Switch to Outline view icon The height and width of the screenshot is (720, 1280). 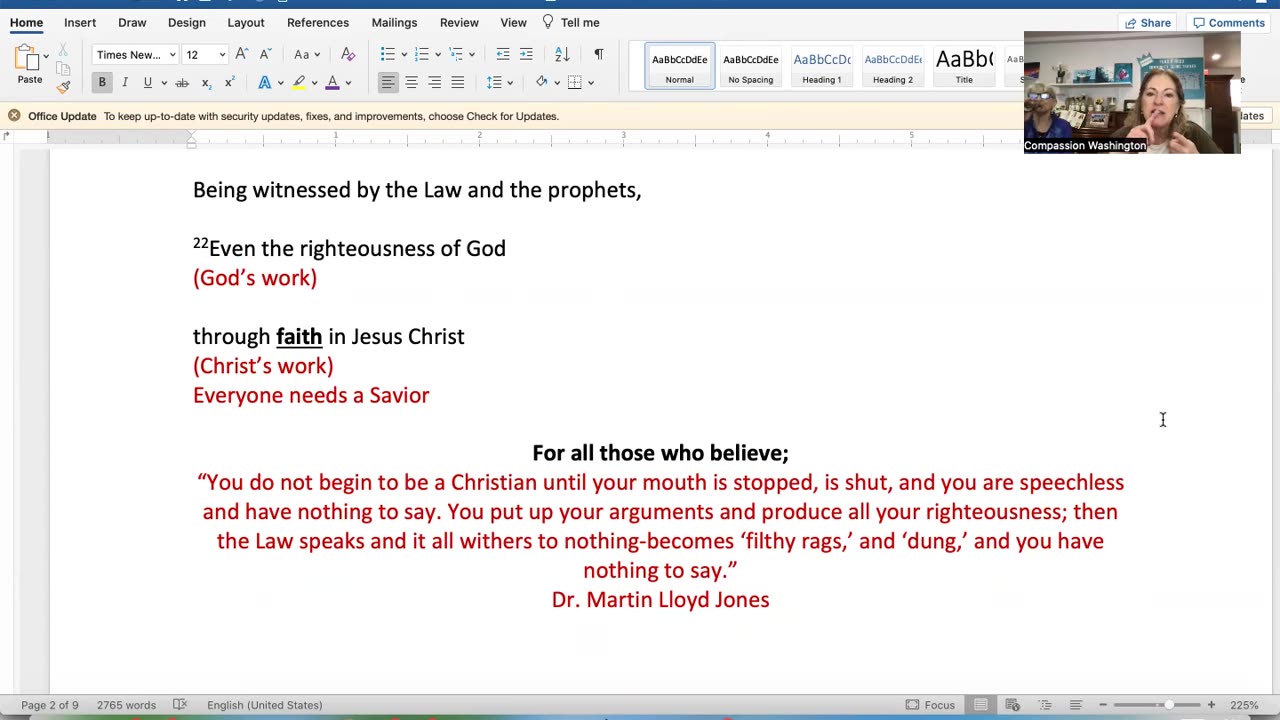pos(1044,705)
